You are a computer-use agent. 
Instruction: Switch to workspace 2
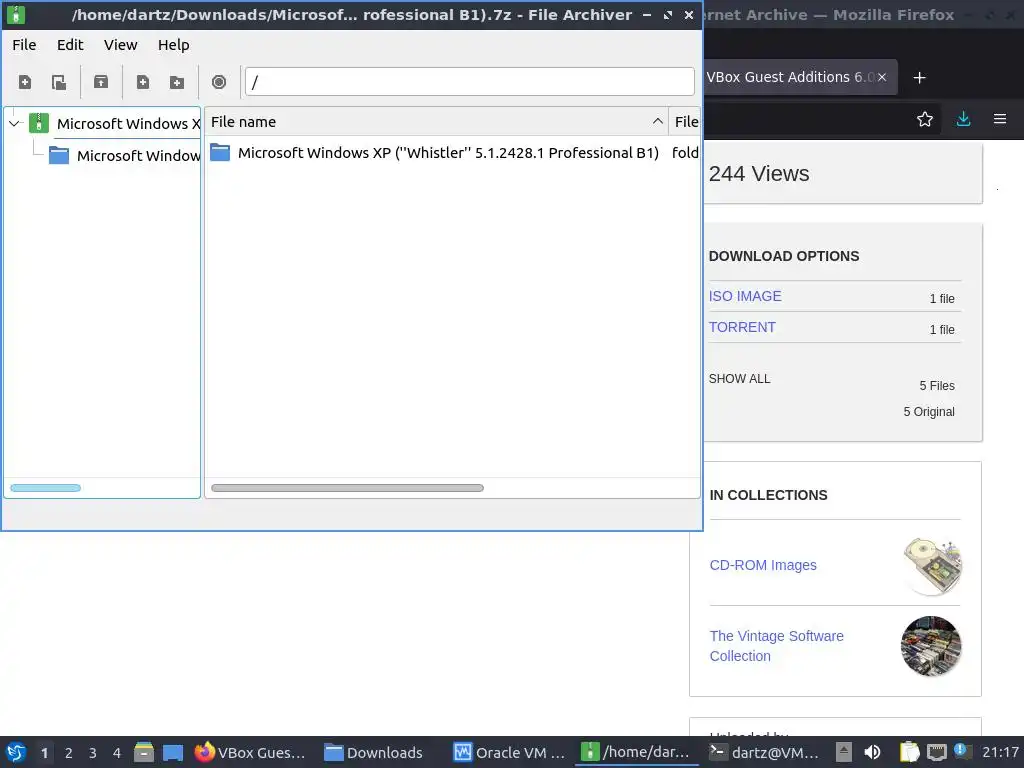tap(69, 753)
